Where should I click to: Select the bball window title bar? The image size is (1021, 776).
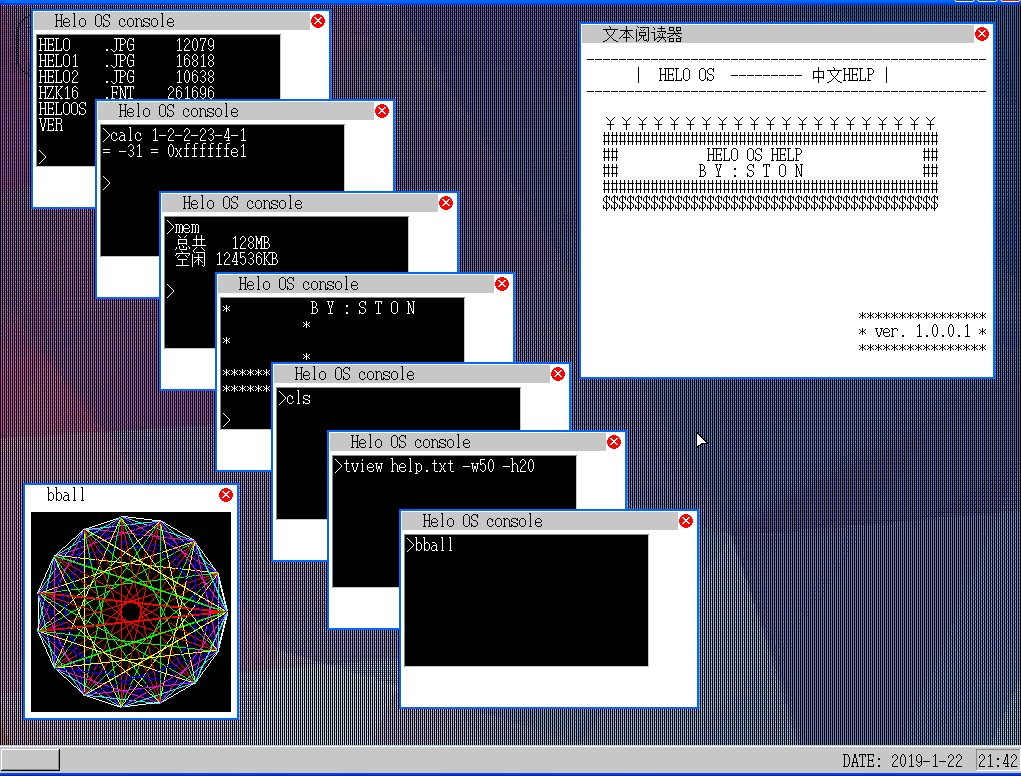(120, 495)
